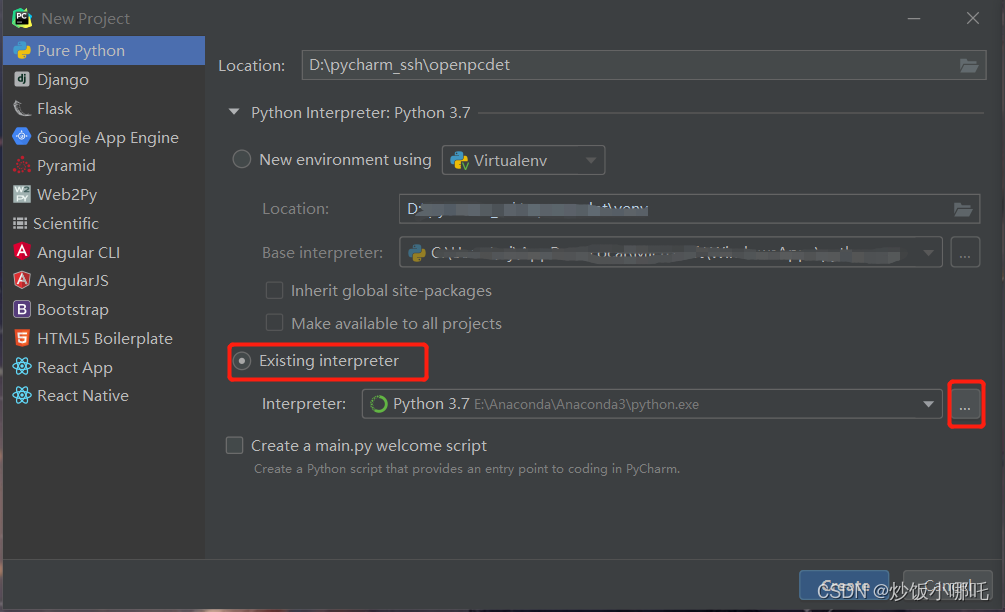Viewport: 1005px width, 612px height.
Task: Click the virtualenv Location path field
Action: tap(689, 209)
